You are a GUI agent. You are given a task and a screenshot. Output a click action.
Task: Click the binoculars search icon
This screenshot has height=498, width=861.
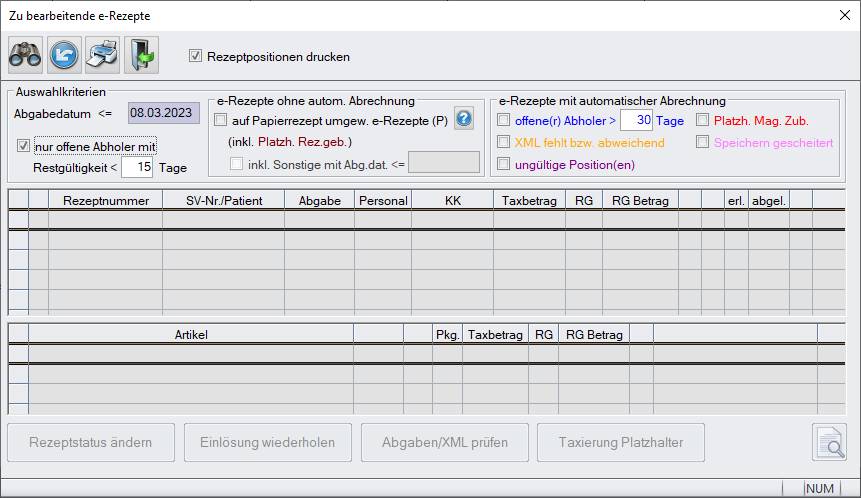(25, 56)
